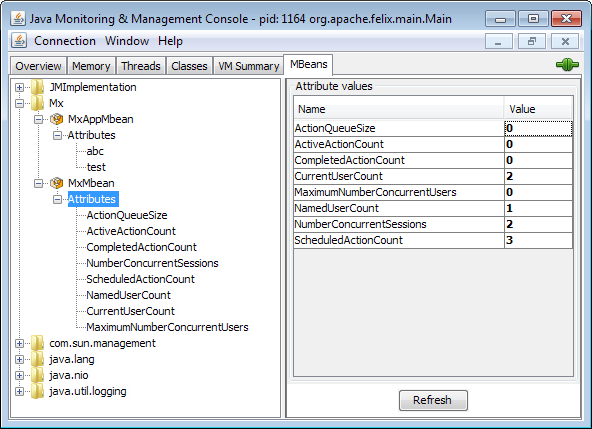Image resolution: width=592 pixels, height=429 pixels.
Task: Select ActiveActionCount in the tree
Action: (x=131, y=231)
